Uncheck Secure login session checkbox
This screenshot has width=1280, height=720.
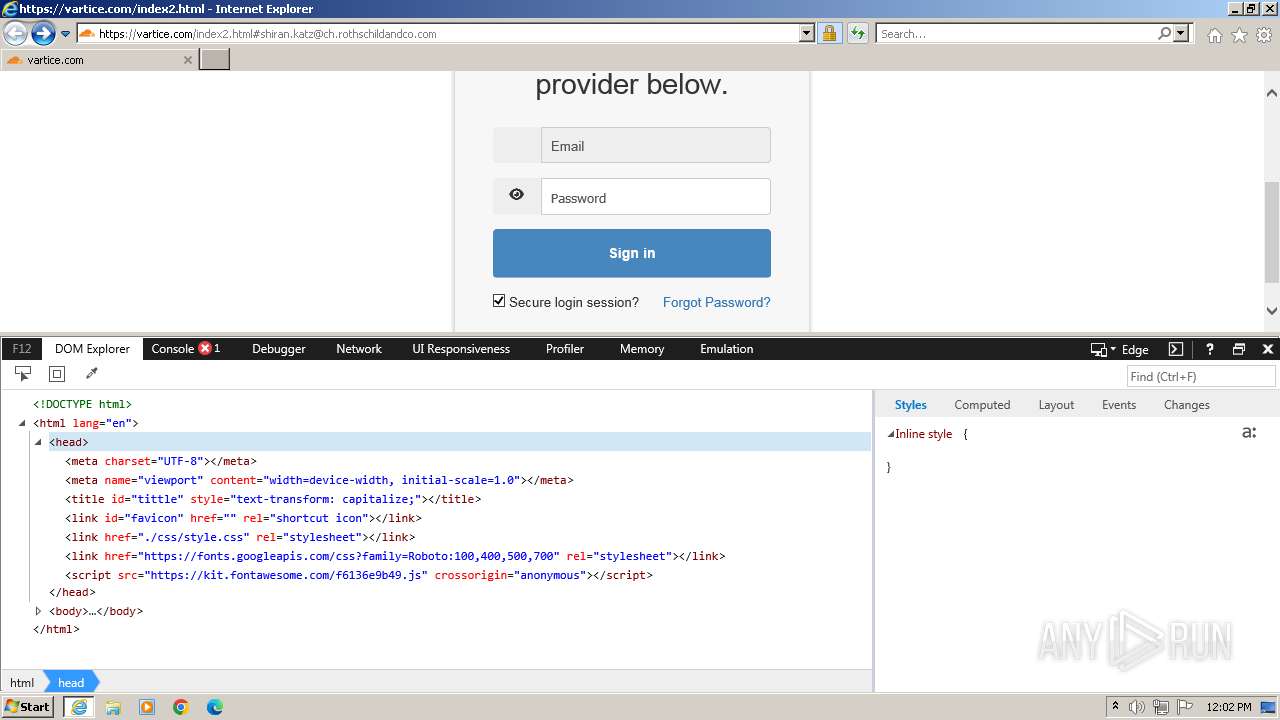coord(499,301)
